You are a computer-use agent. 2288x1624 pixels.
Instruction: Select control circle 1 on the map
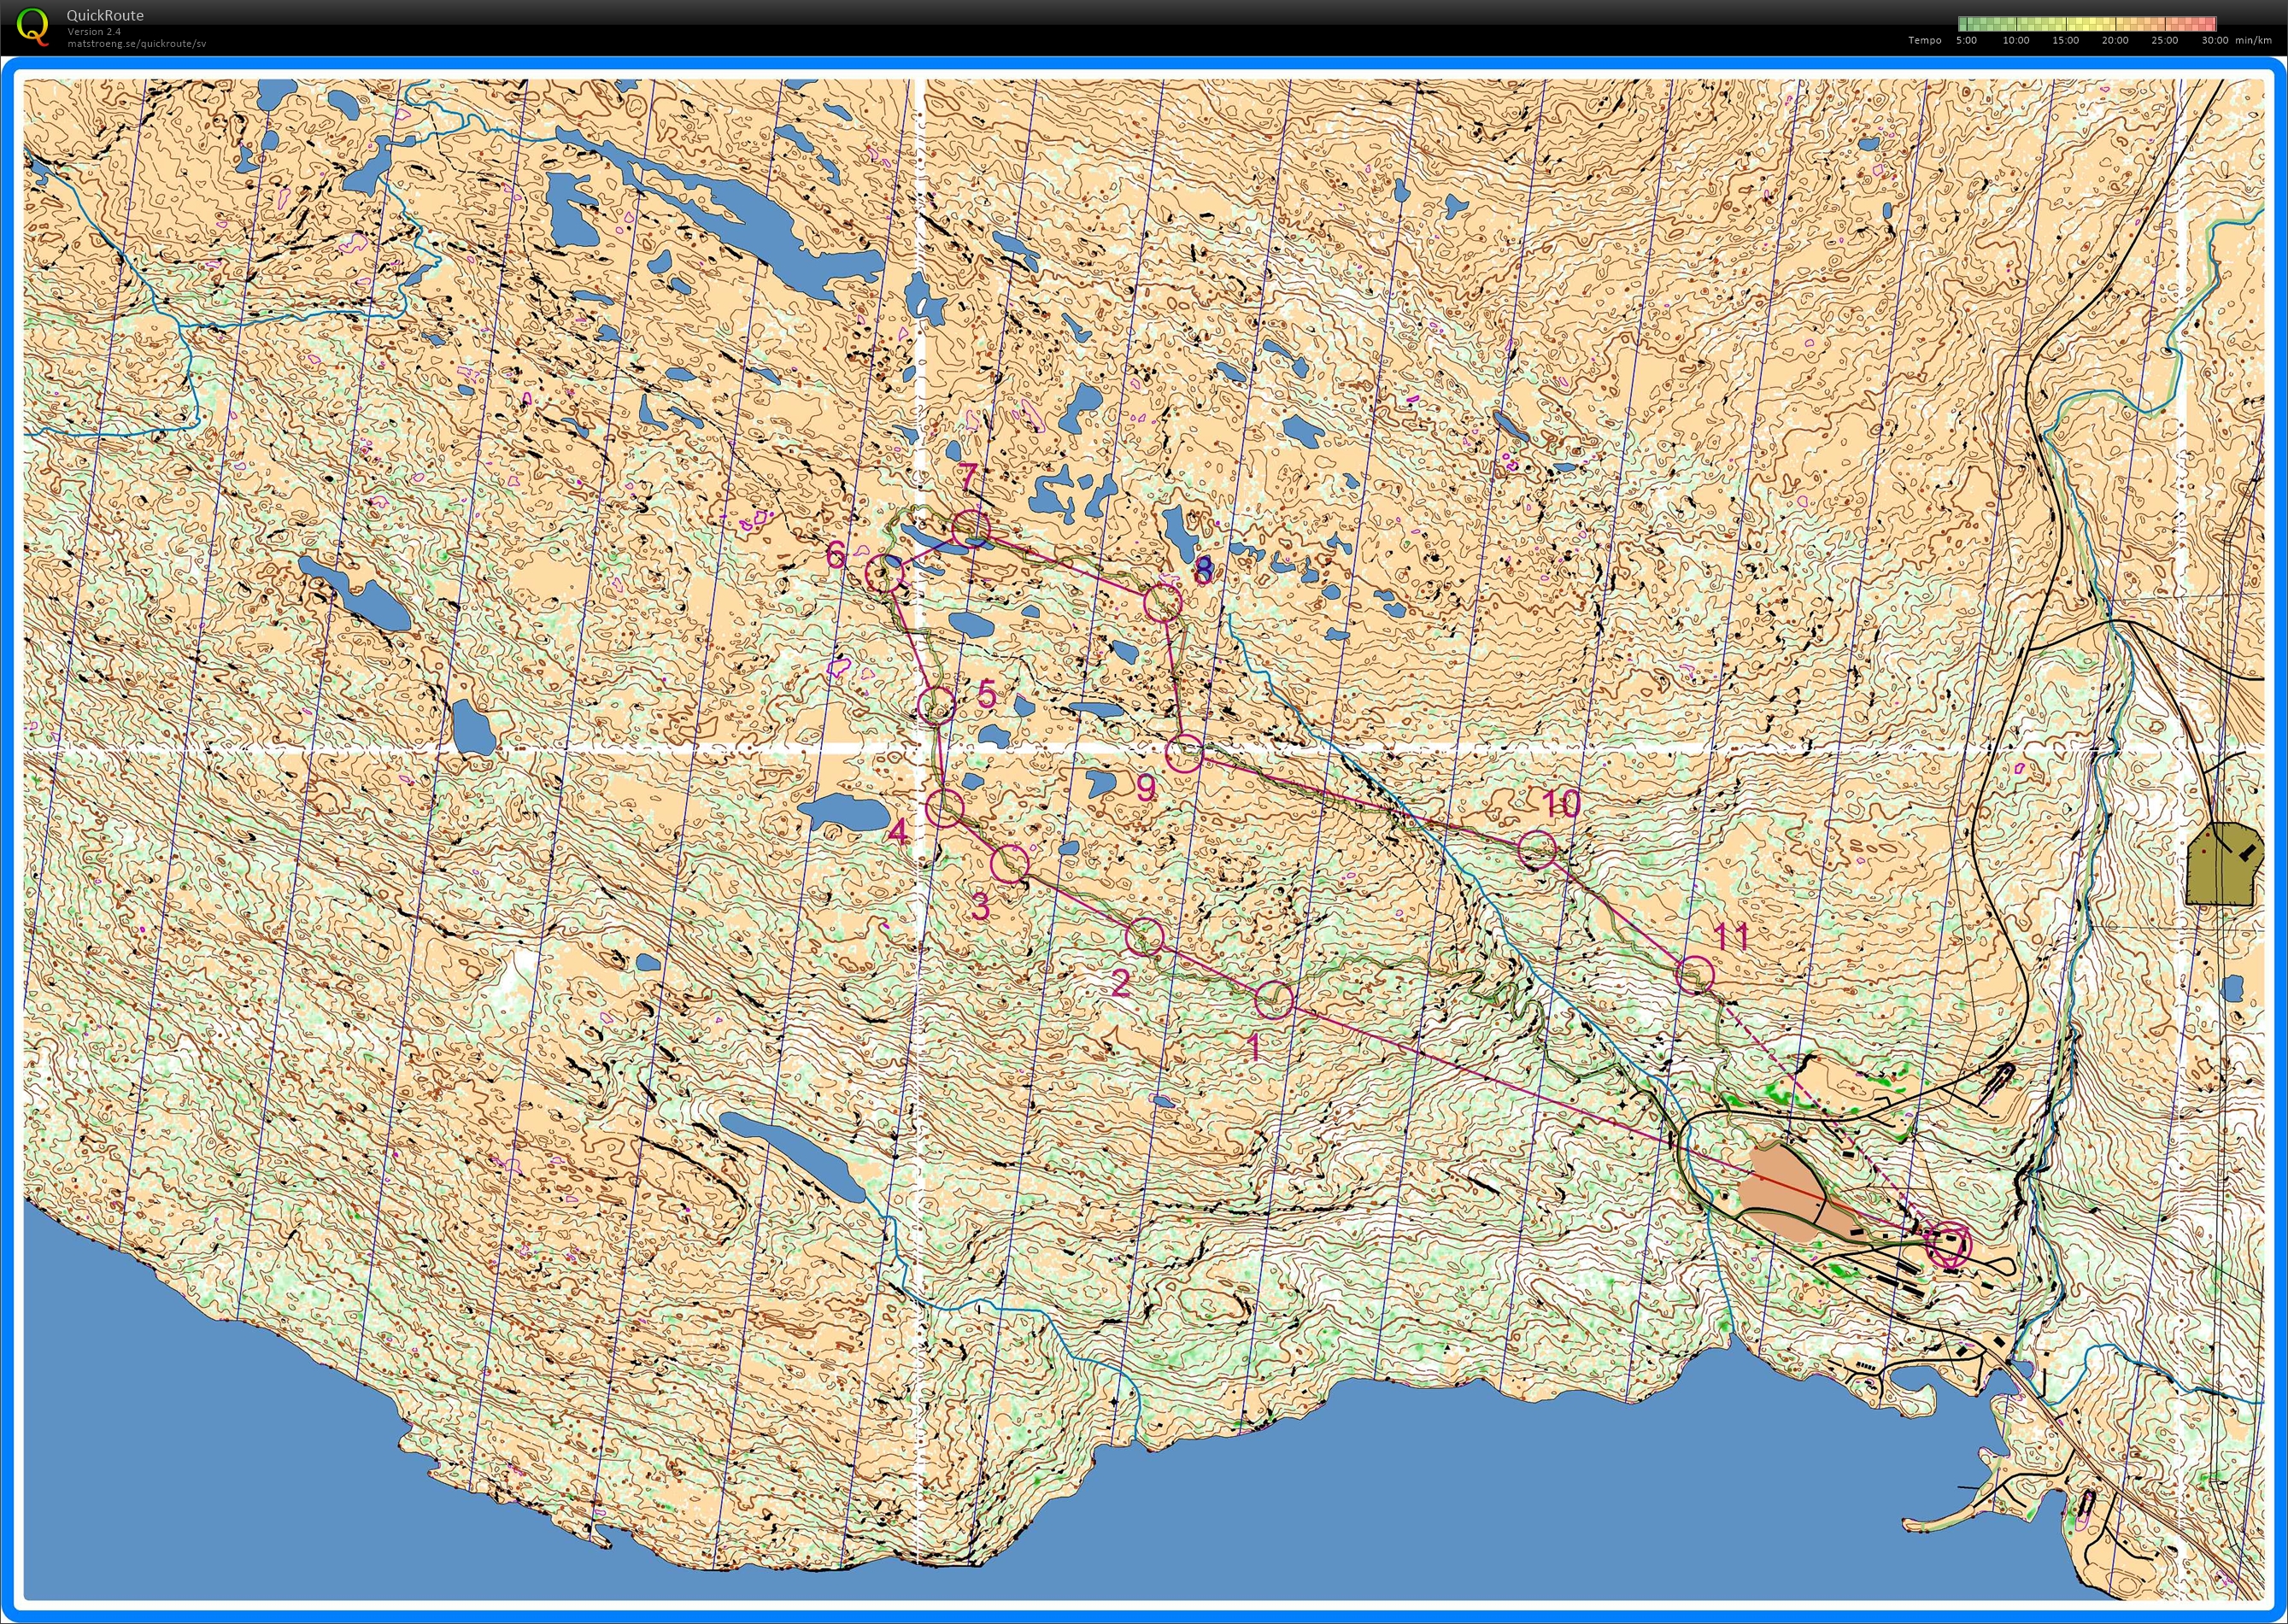[1273, 999]
